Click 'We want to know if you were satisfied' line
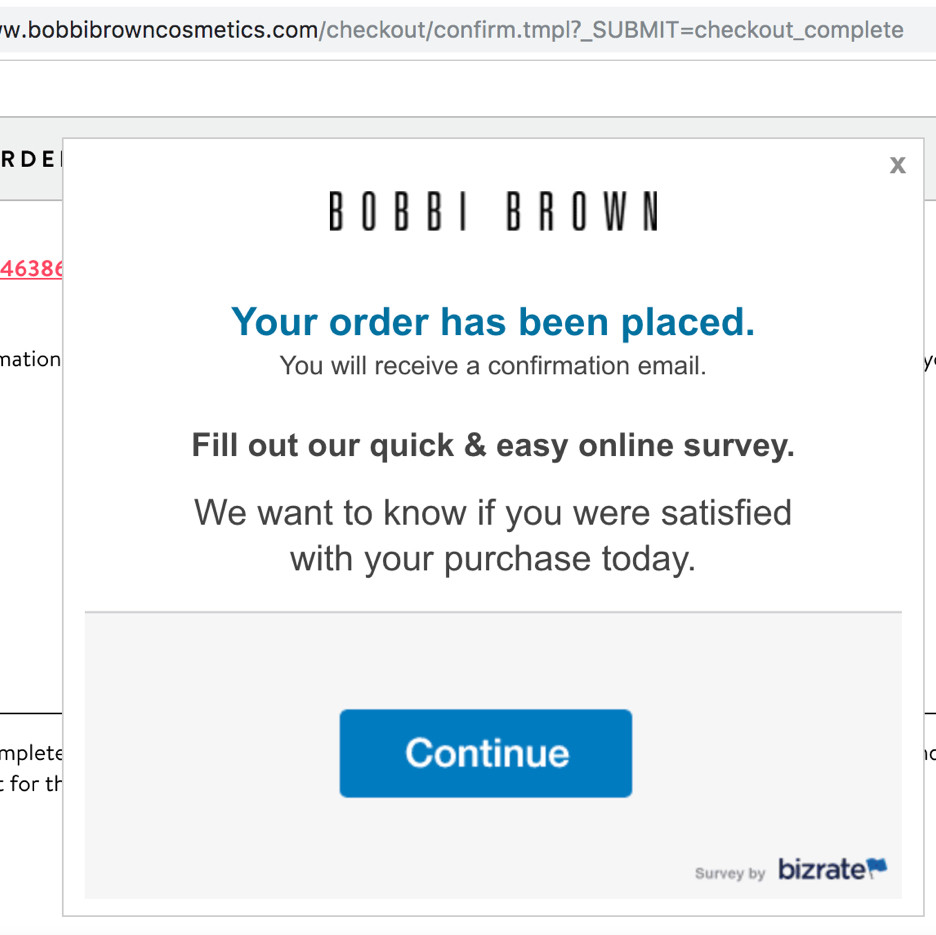The height and width of the screenshot is (935, 936). tap(493, 513)
